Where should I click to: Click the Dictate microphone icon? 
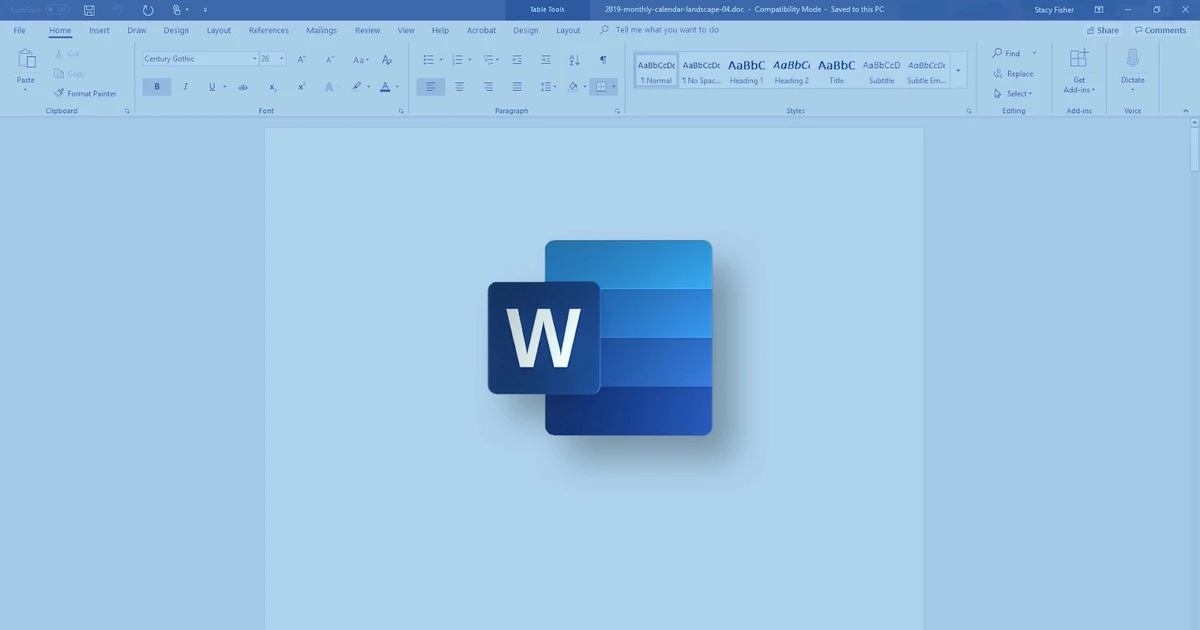(x=1132, y=58)
